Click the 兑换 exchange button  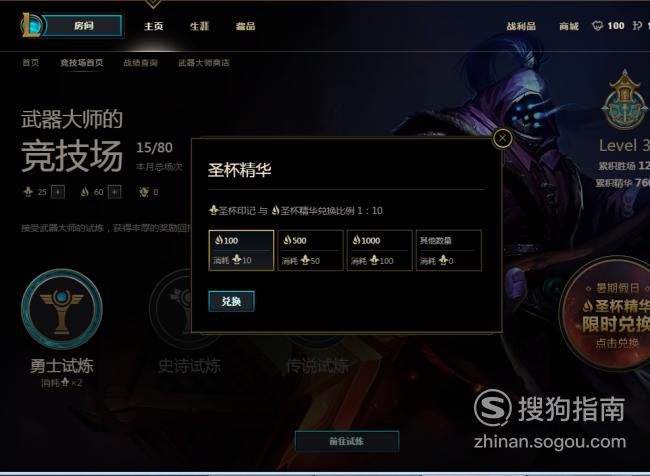[x=231, y=301]
